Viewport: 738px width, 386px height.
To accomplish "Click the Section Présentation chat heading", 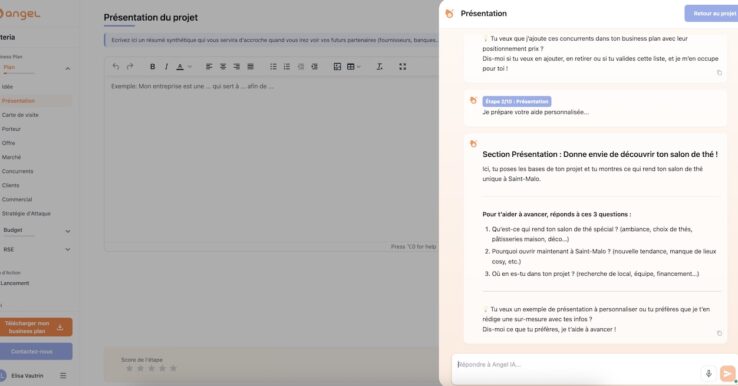I will [600, 154].
